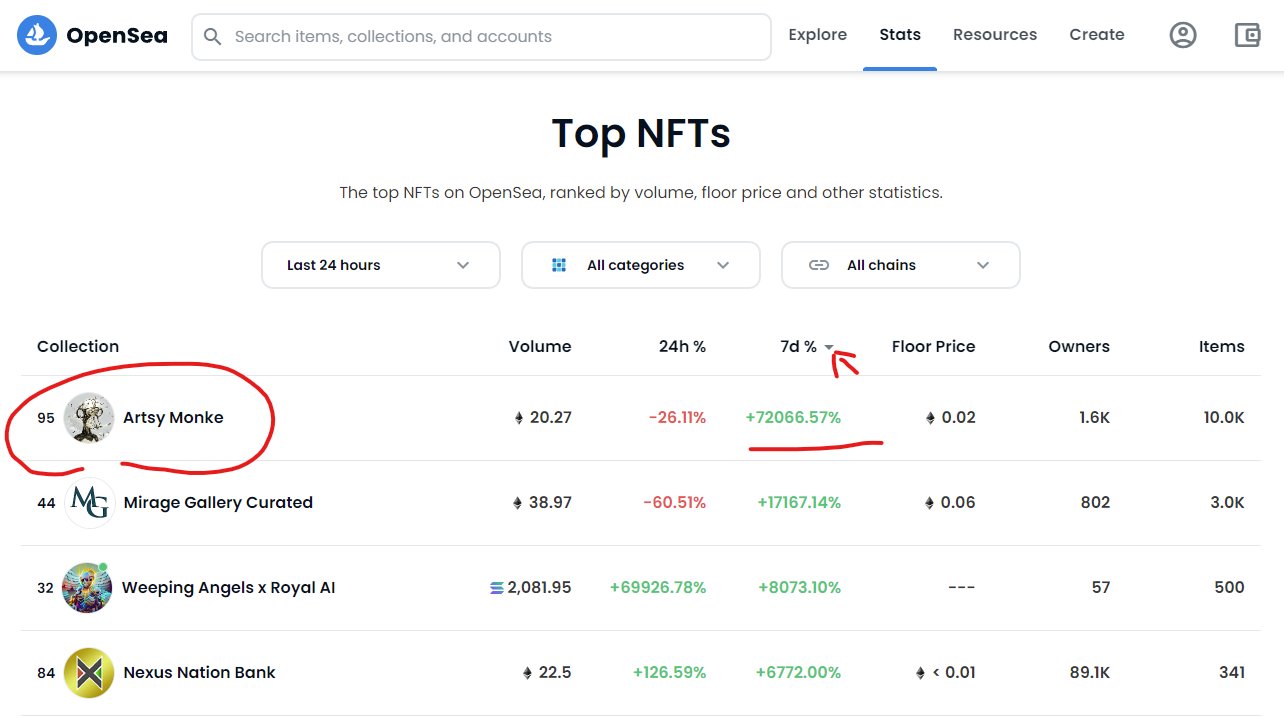1284x718 pixels.
Task: Click the OpenSea wordmark text
Action: point(117,36)
